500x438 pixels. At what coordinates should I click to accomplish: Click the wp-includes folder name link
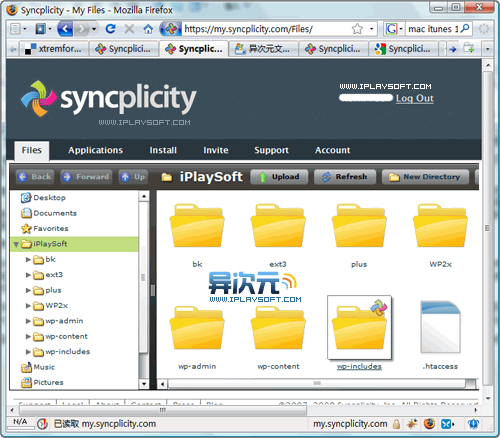pos(359,366)
